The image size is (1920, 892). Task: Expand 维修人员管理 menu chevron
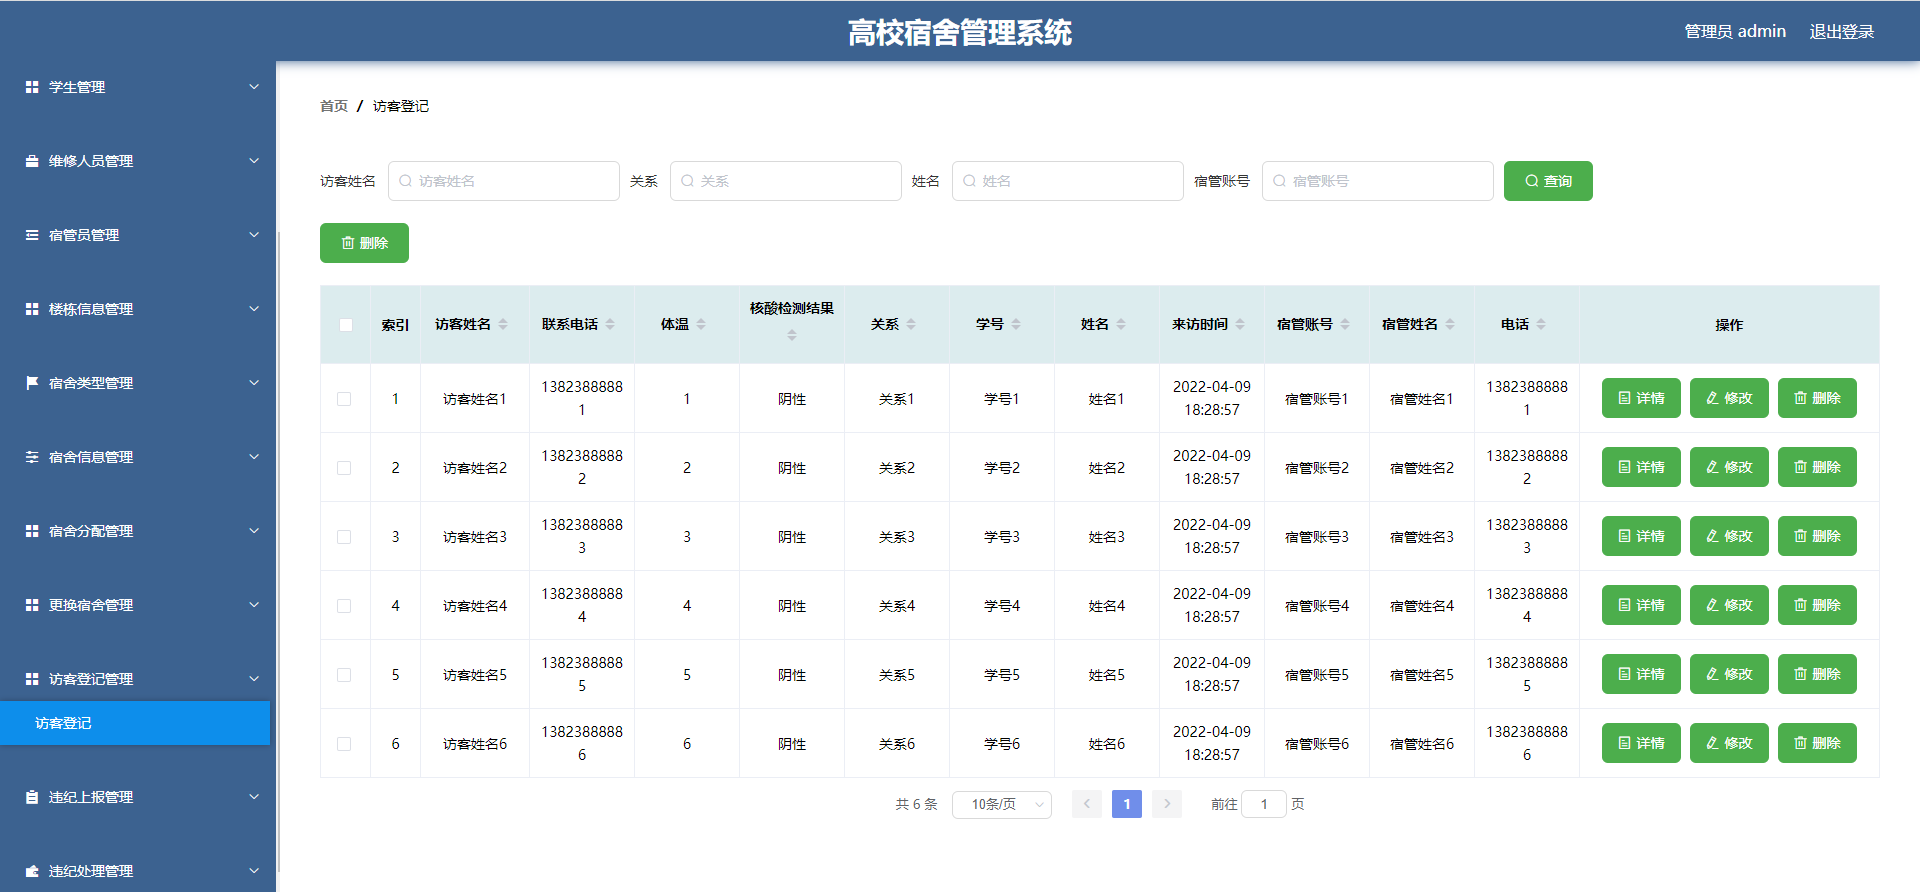(x=254, y=161)
